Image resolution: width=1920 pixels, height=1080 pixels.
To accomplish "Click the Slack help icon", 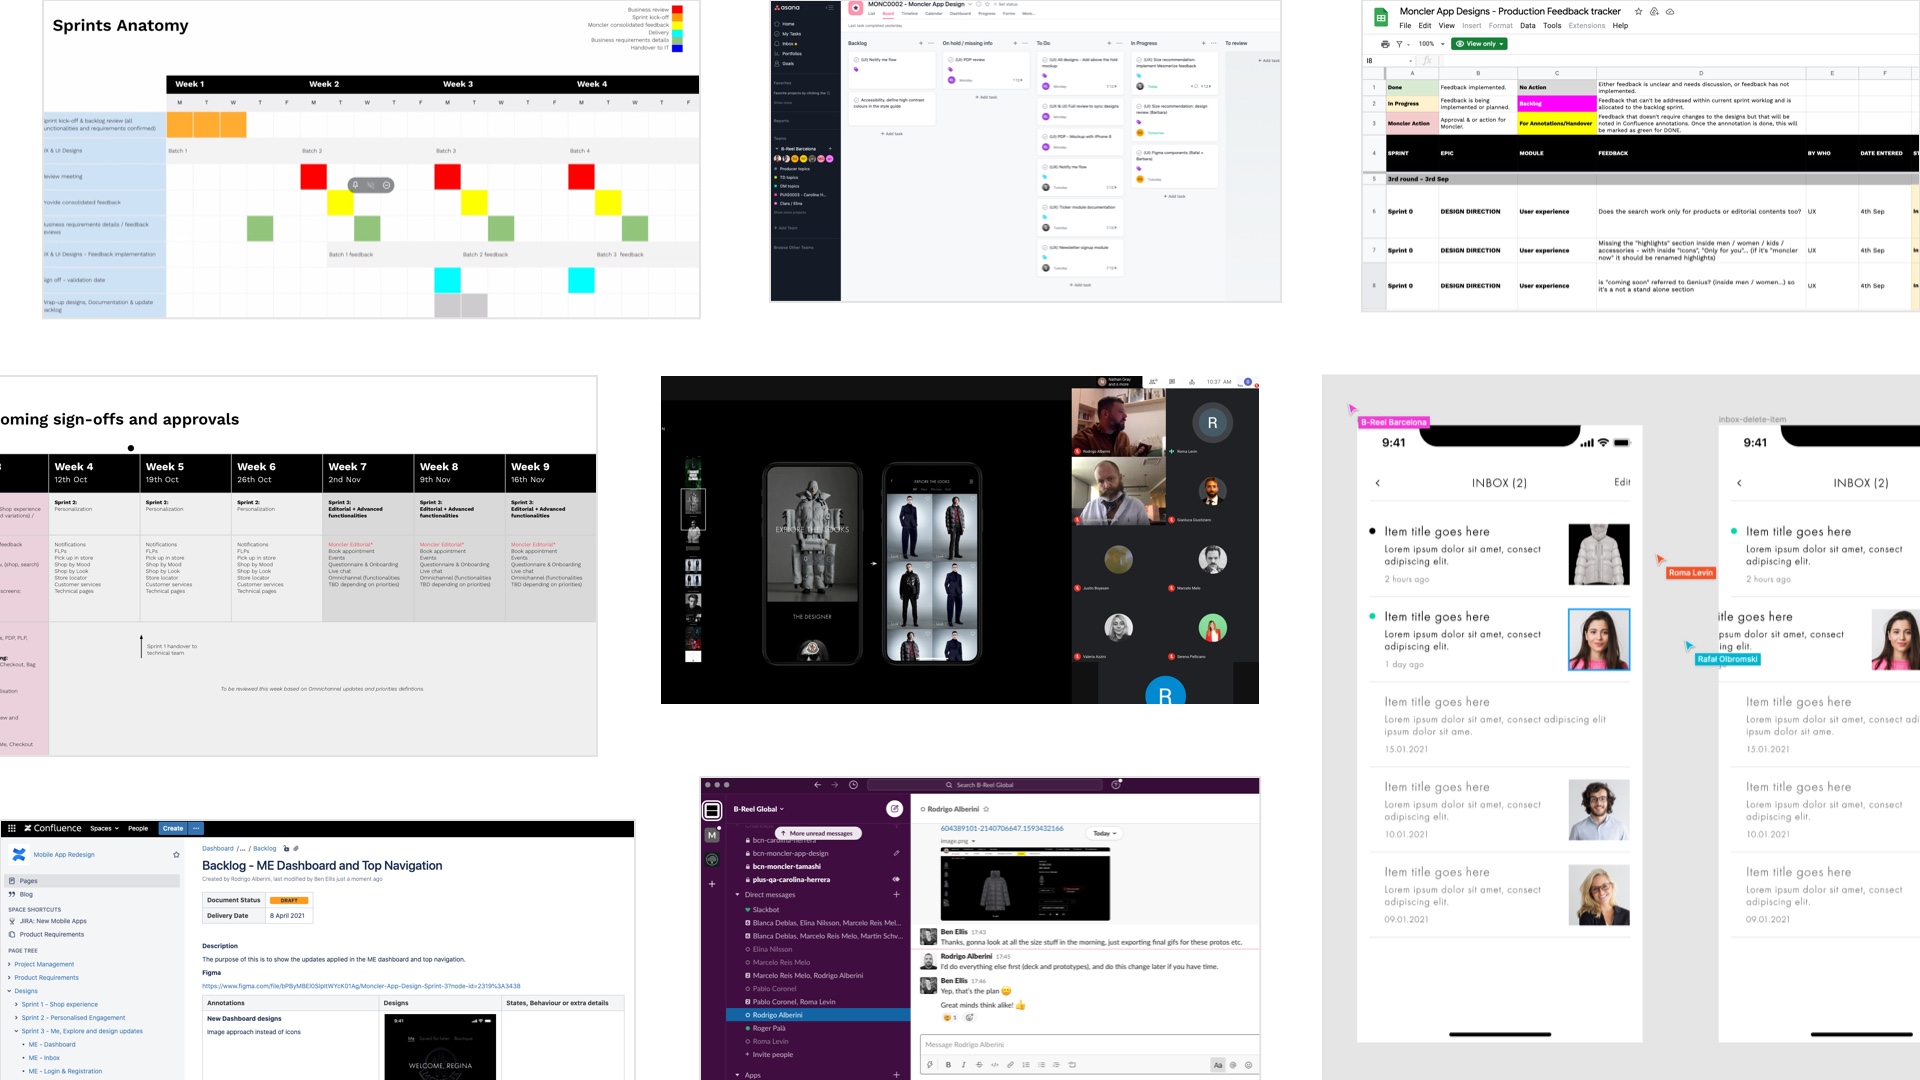I will click(x=1116, y=785).
